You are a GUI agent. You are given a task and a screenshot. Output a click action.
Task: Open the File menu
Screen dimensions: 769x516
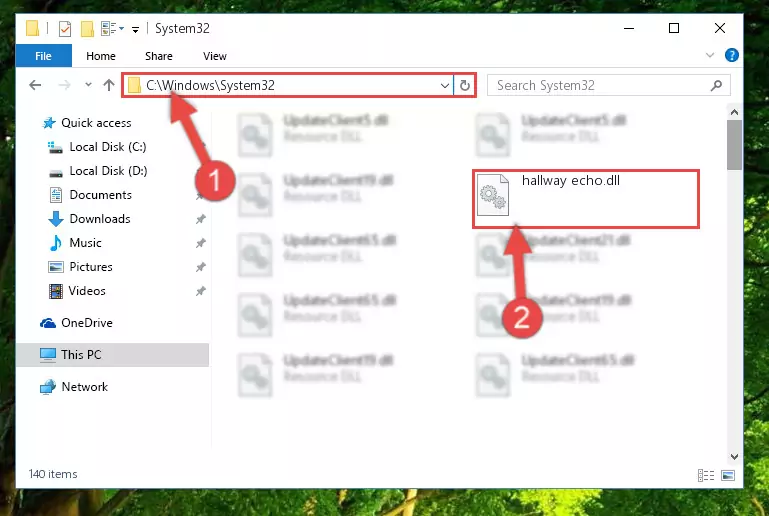point(44,56)
